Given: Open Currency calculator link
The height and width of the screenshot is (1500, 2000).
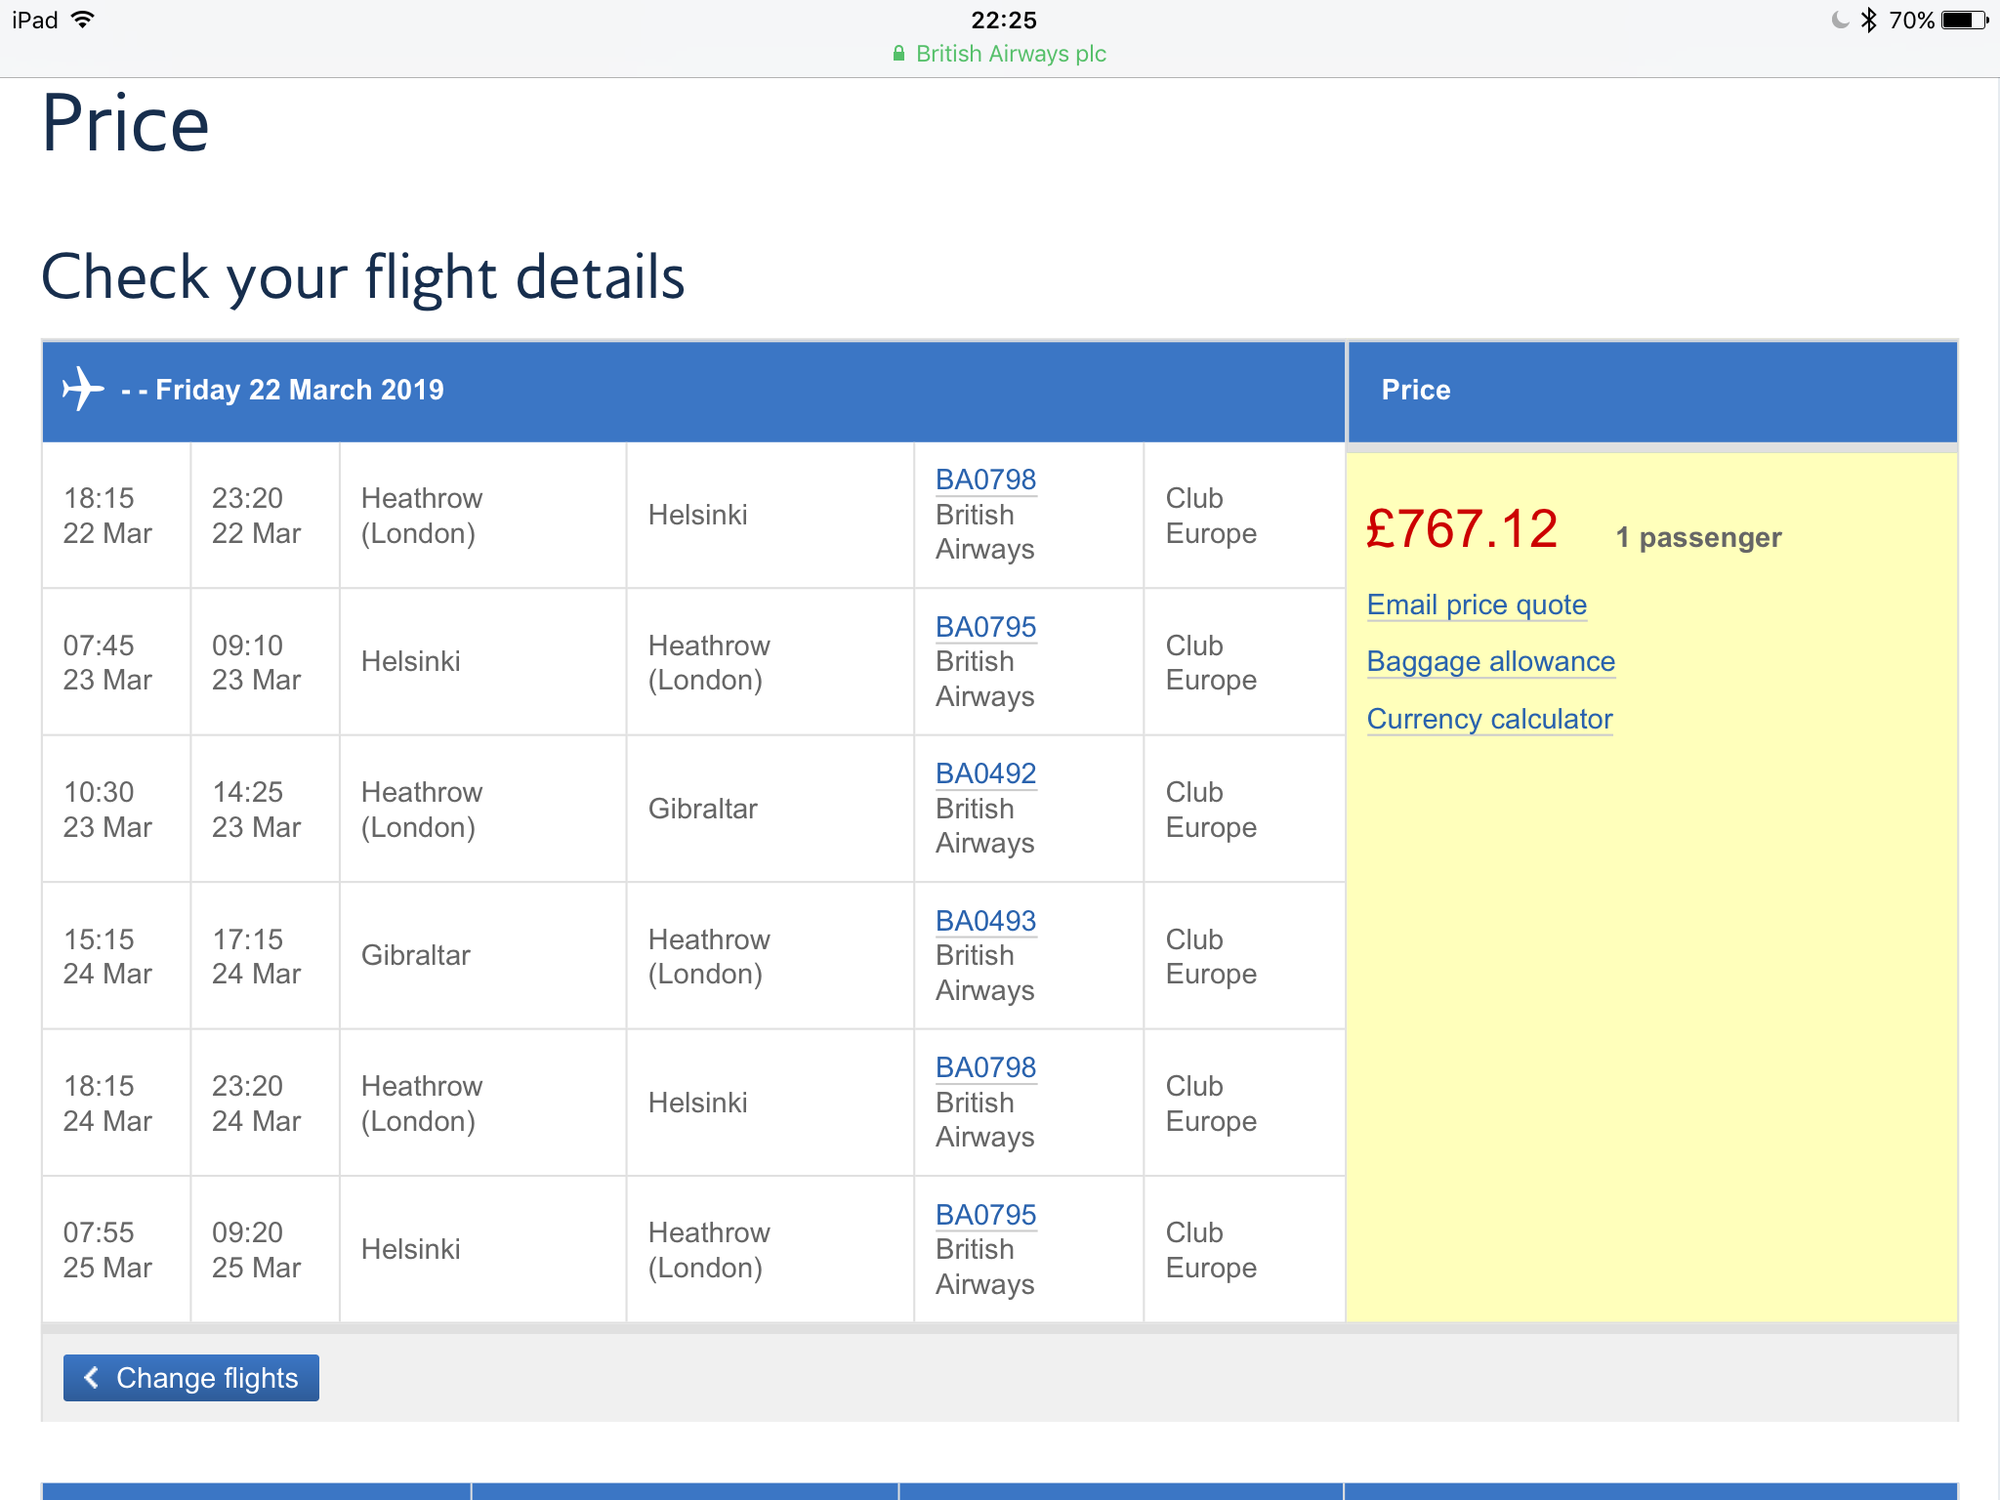Looking at the screenshot, I should click(x=1489, y=719).
